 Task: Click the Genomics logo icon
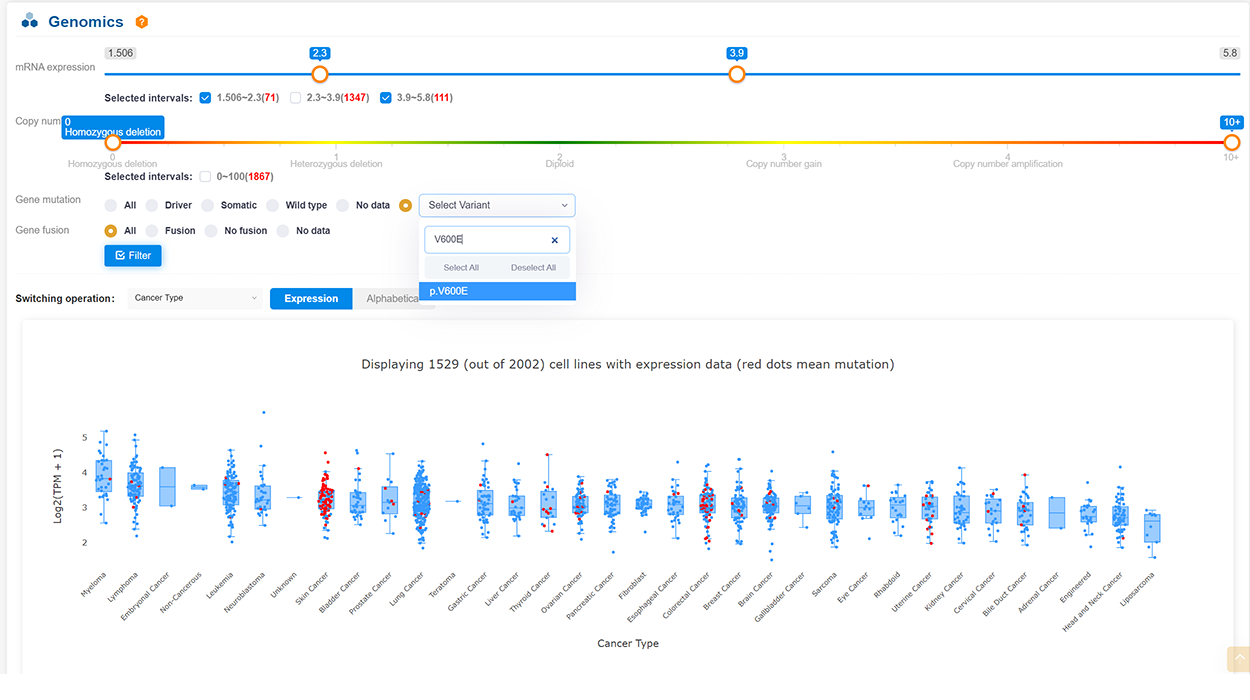(x=30, y=21)
